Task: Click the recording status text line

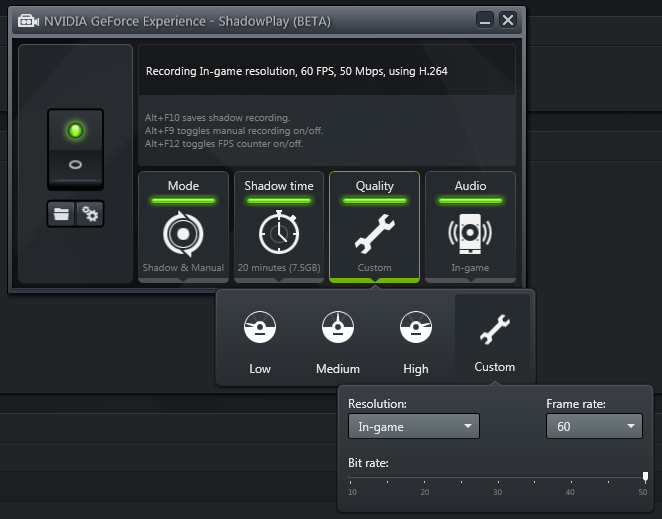Action: coord(296,71)
